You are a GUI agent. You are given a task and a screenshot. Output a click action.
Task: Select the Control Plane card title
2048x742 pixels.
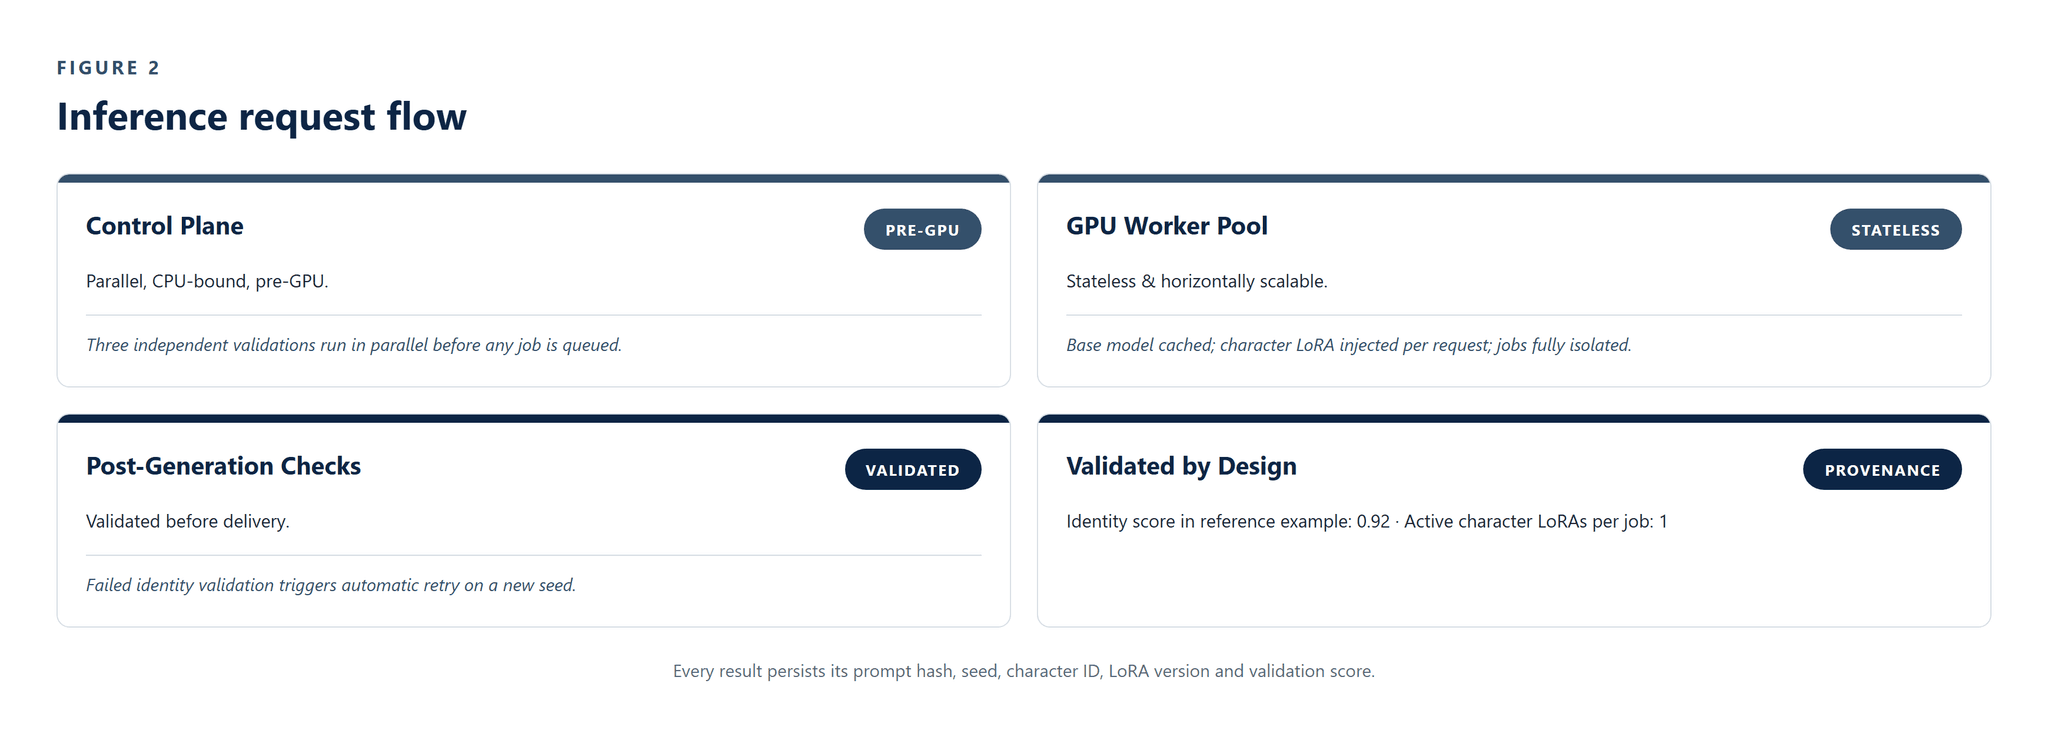pos(165,226)
